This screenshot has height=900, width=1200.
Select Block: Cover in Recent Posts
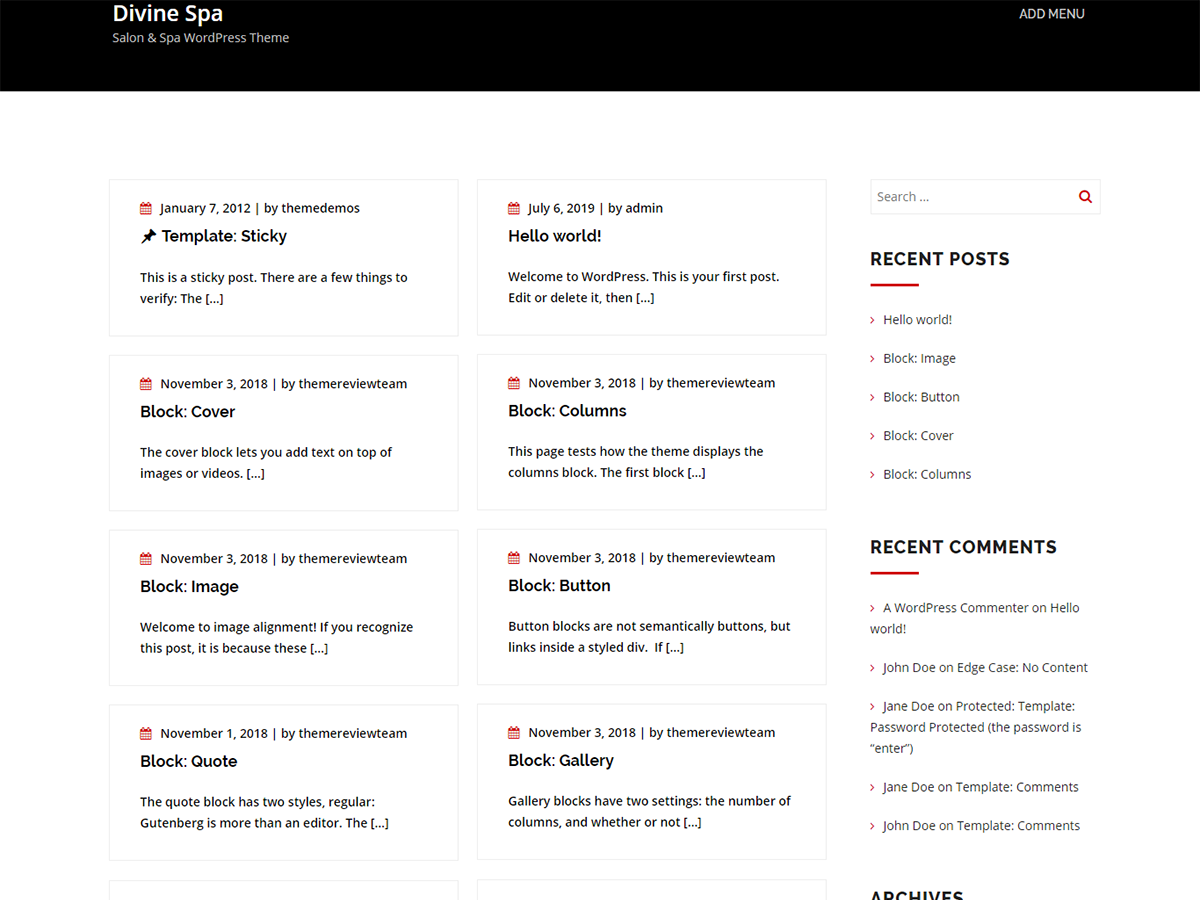[x=918, y=436]
